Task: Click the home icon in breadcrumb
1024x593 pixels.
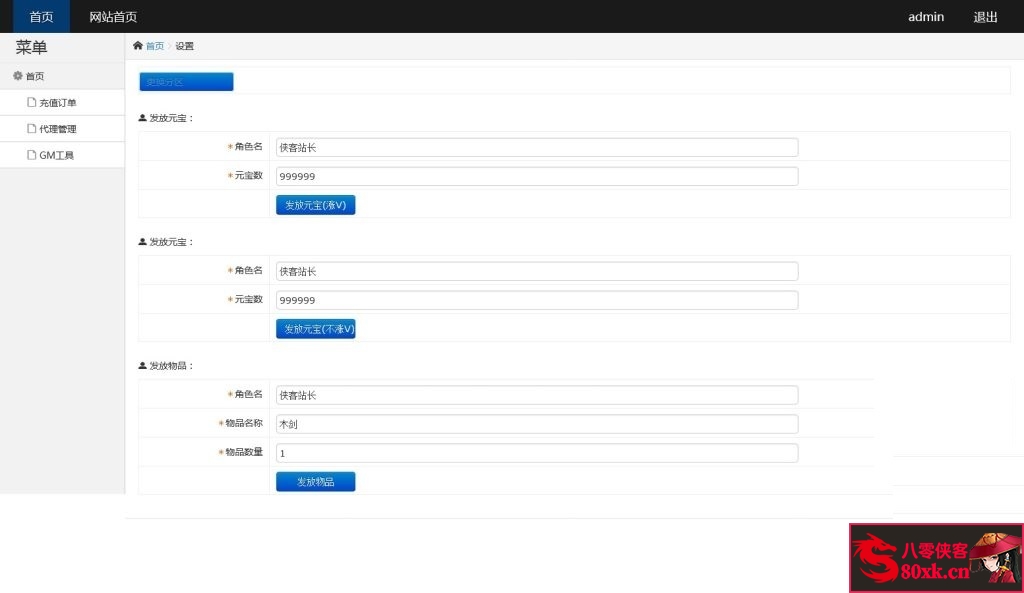Action: pos(138,46)
